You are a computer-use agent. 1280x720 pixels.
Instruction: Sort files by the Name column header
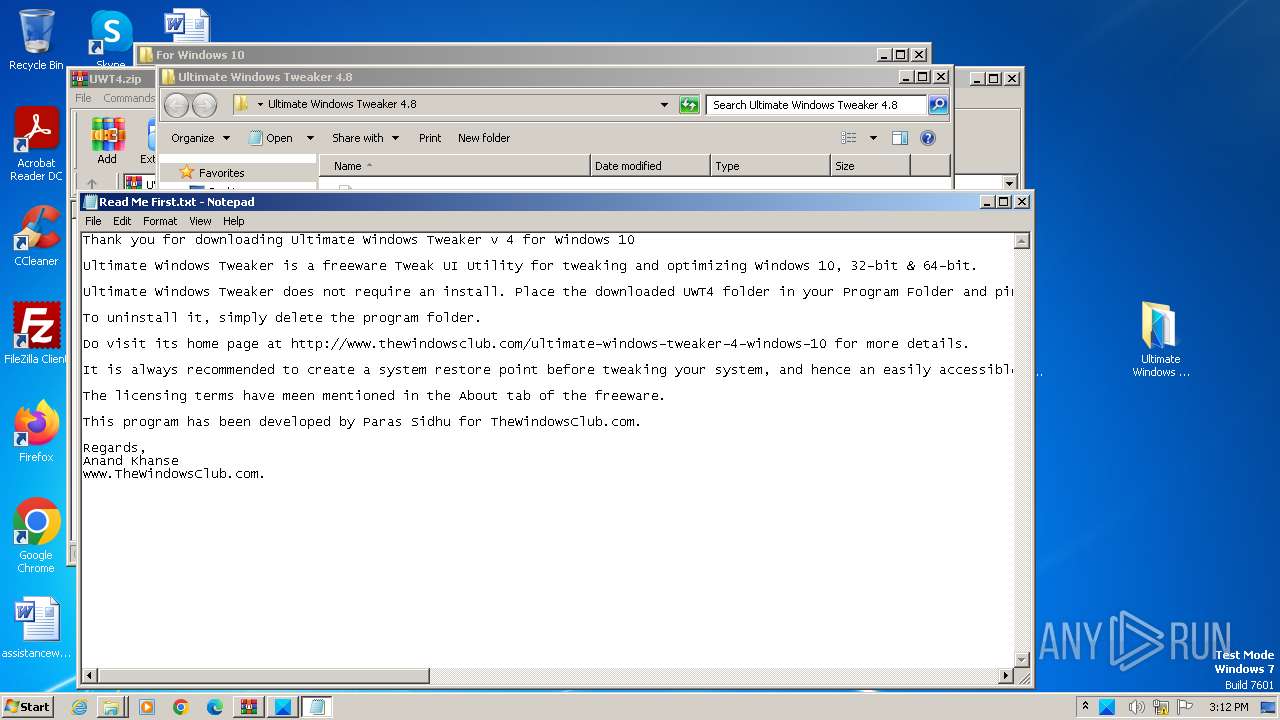click(455, 166)
